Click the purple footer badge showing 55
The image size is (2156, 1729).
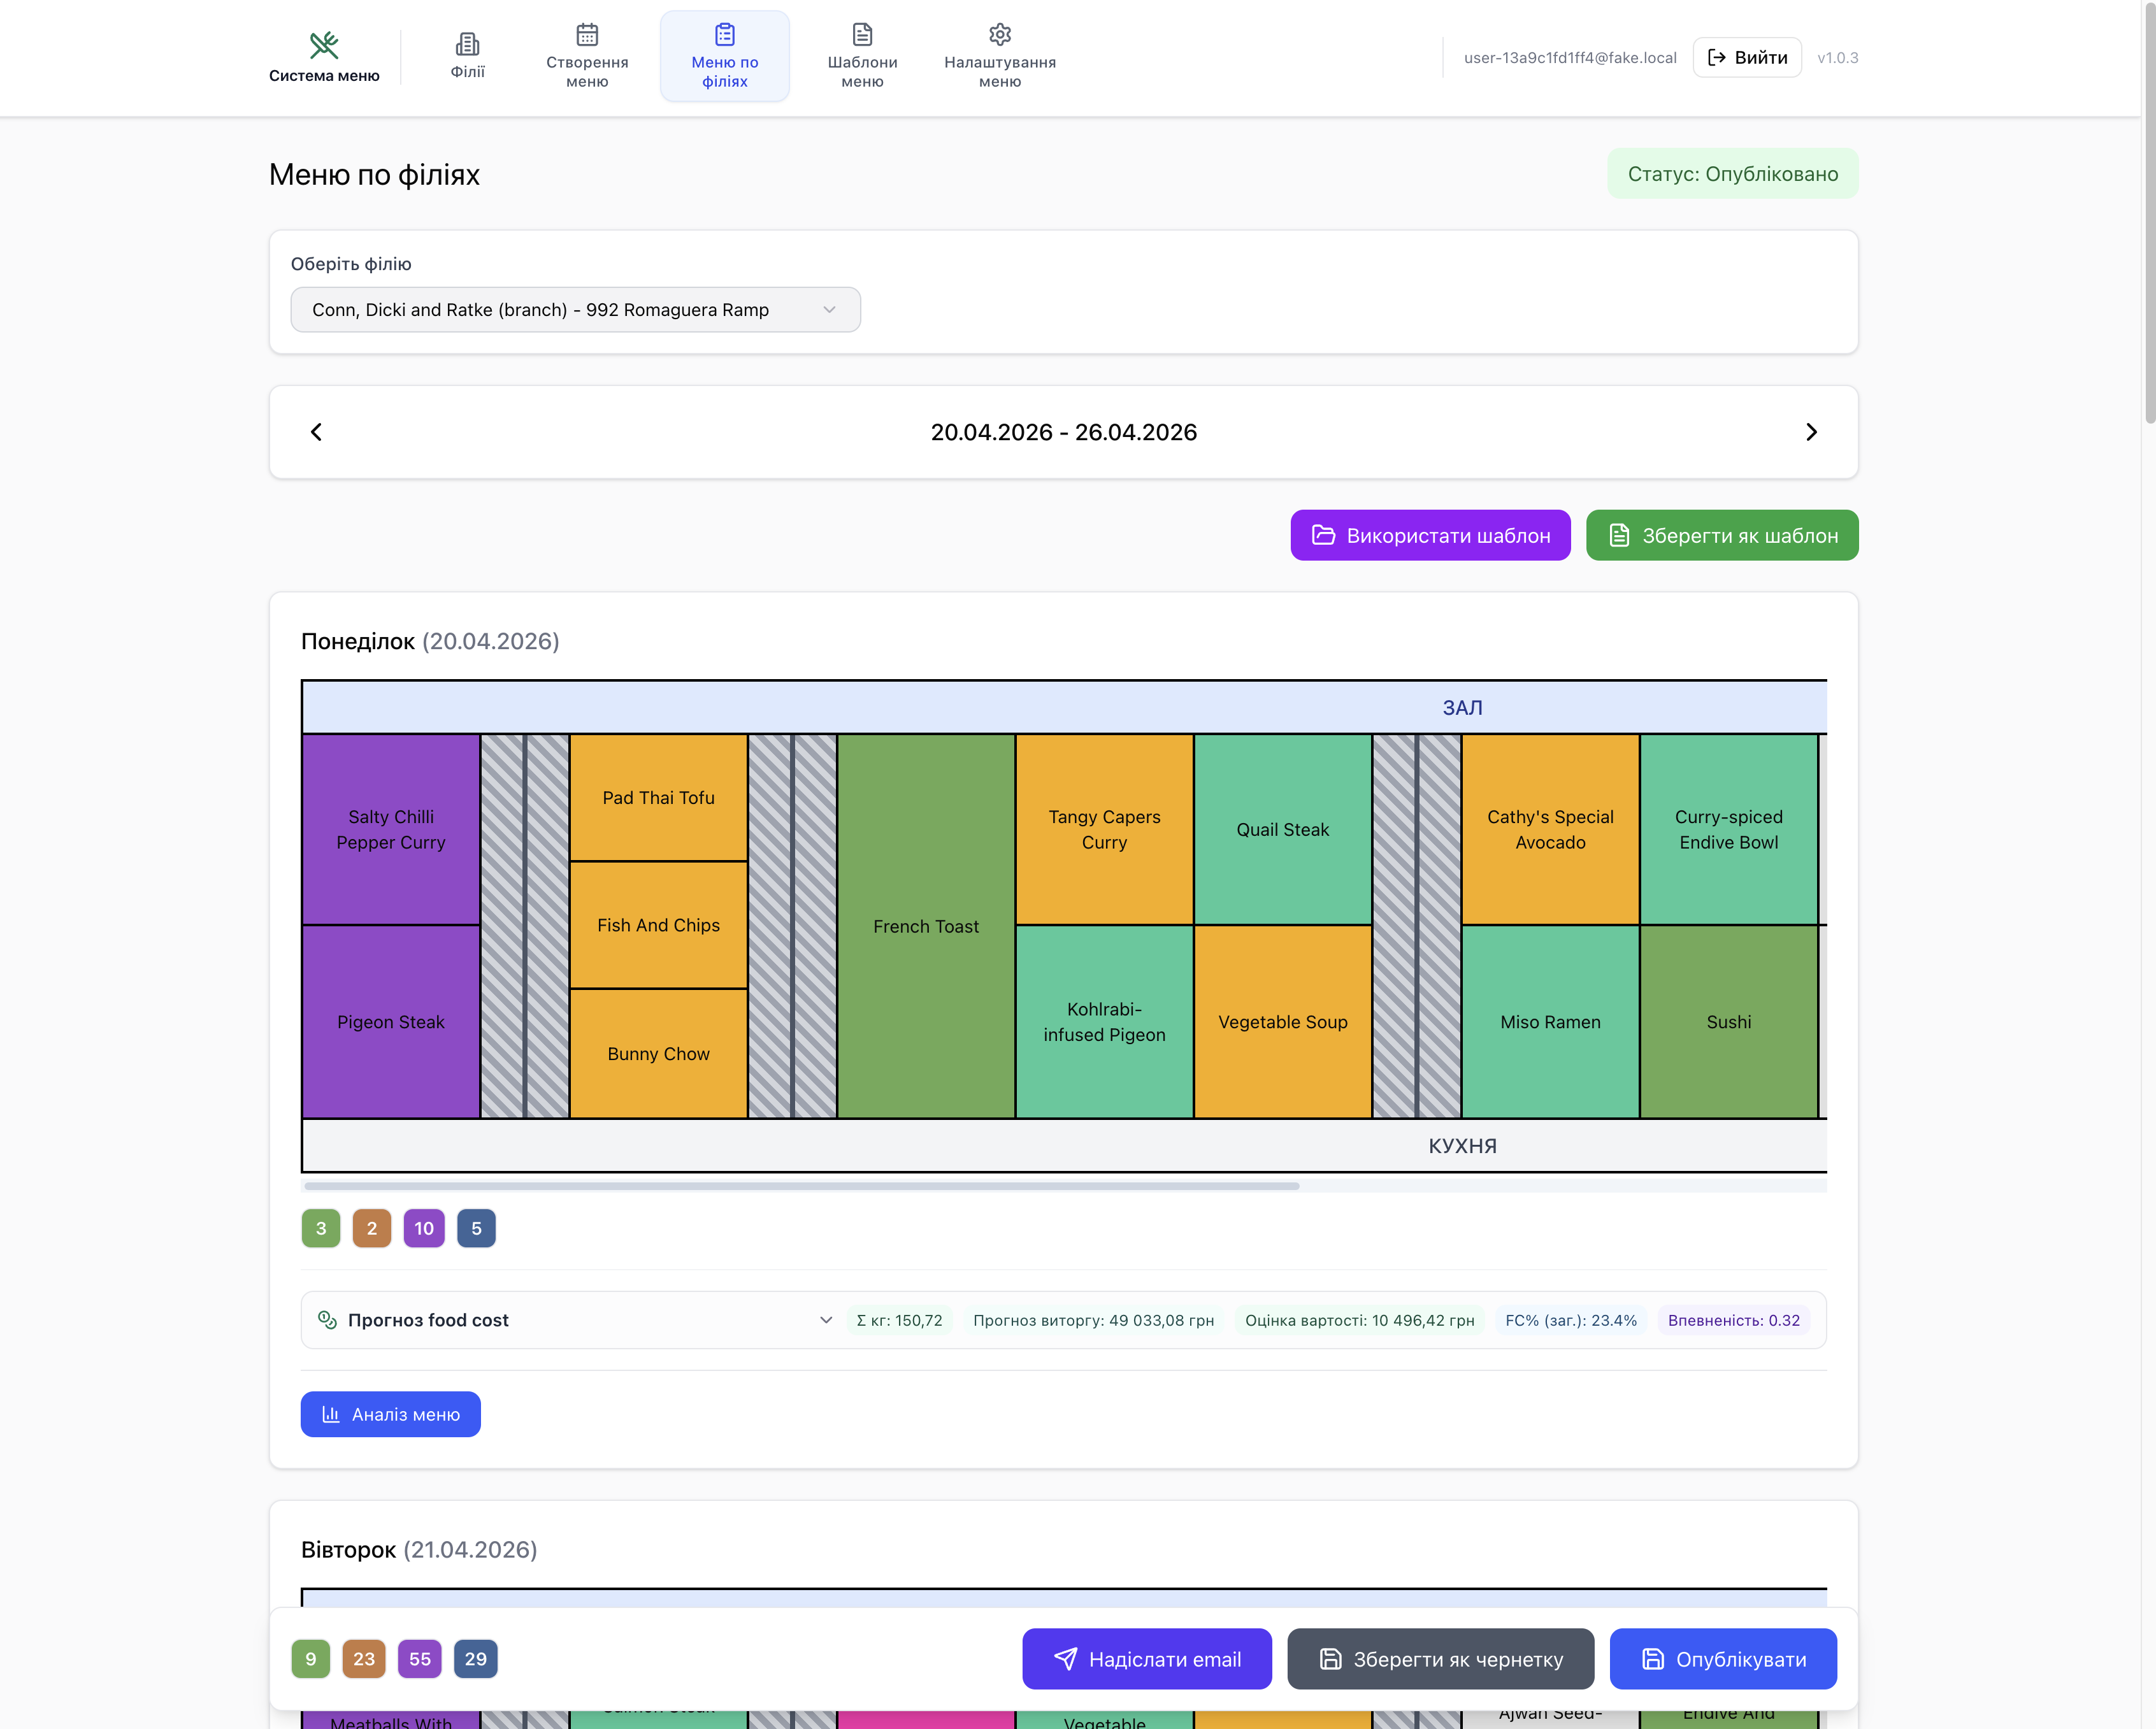[420, 1659]
